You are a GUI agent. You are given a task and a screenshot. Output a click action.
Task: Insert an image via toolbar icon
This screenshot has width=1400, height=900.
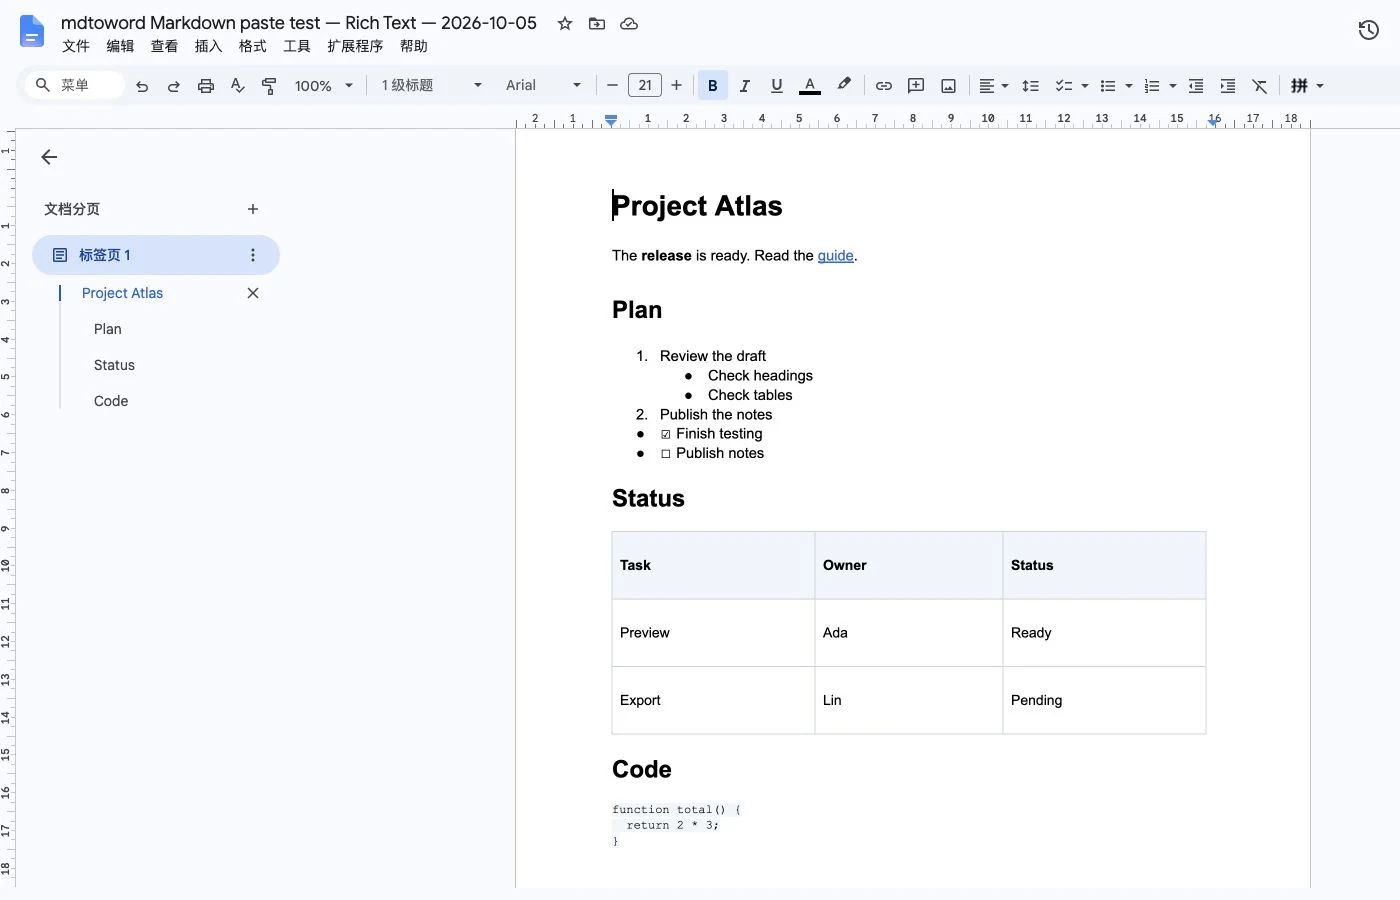tap(948, 86)
